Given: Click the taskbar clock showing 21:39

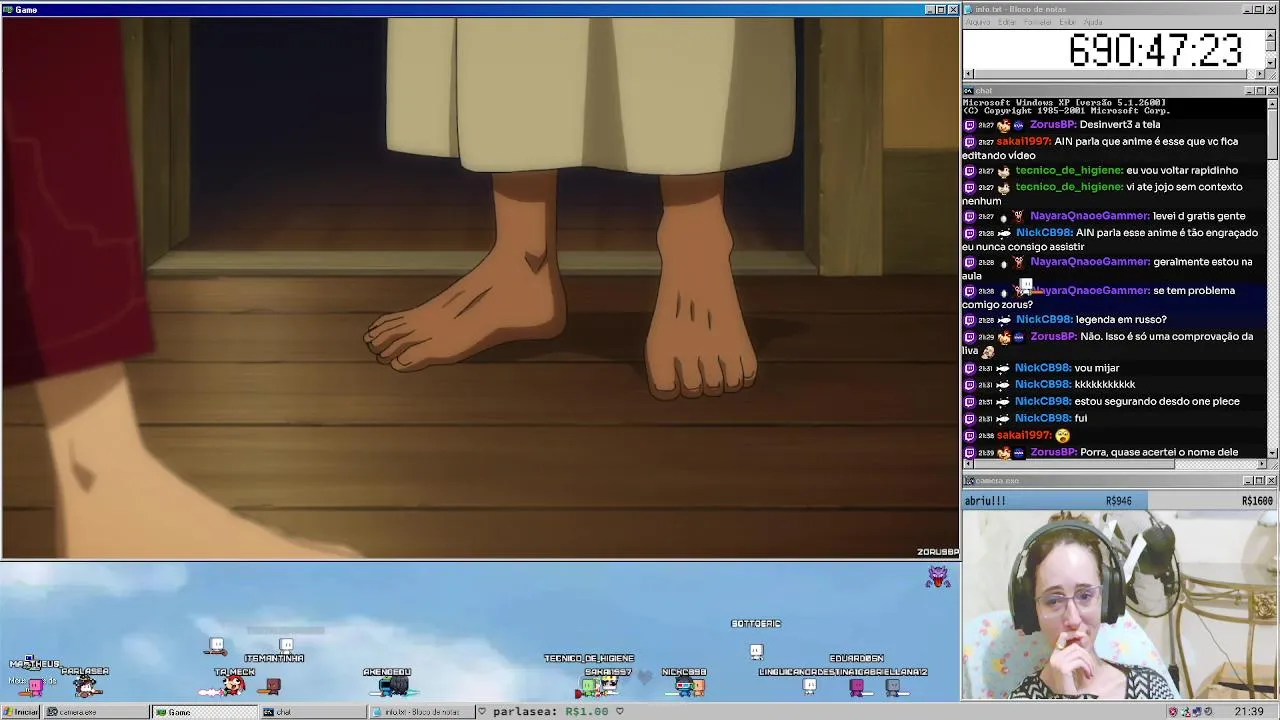Looking at the screenshot, I should 1248,712.
